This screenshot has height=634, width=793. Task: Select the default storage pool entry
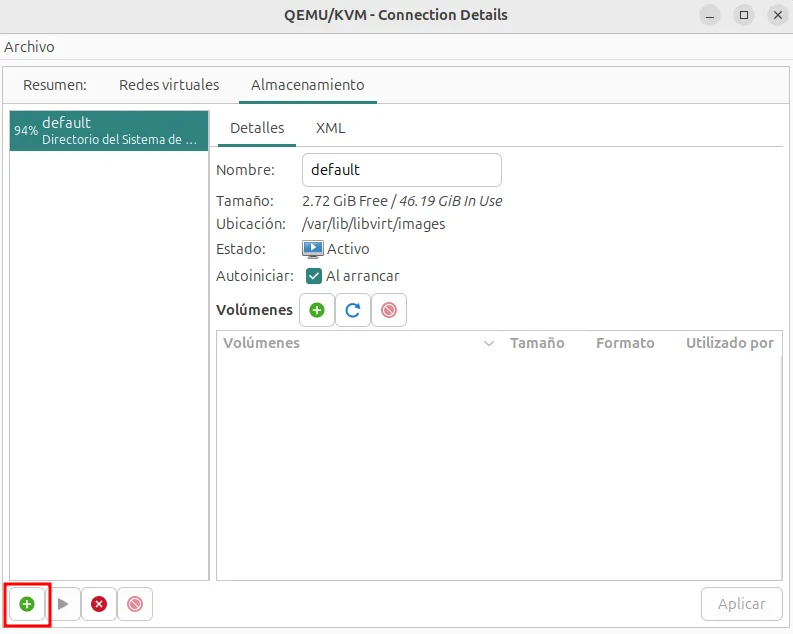[x=108, y=131]
